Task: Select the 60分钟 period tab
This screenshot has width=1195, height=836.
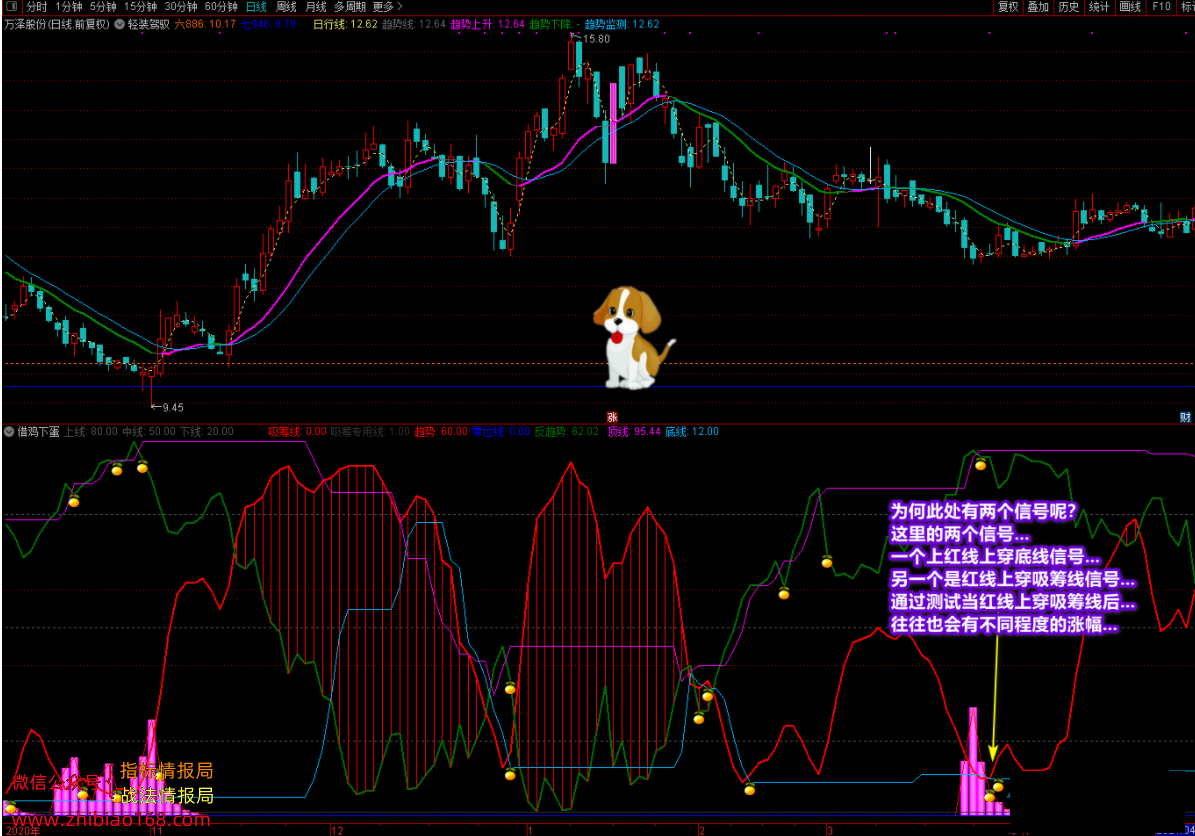Action: pos(221,7)
